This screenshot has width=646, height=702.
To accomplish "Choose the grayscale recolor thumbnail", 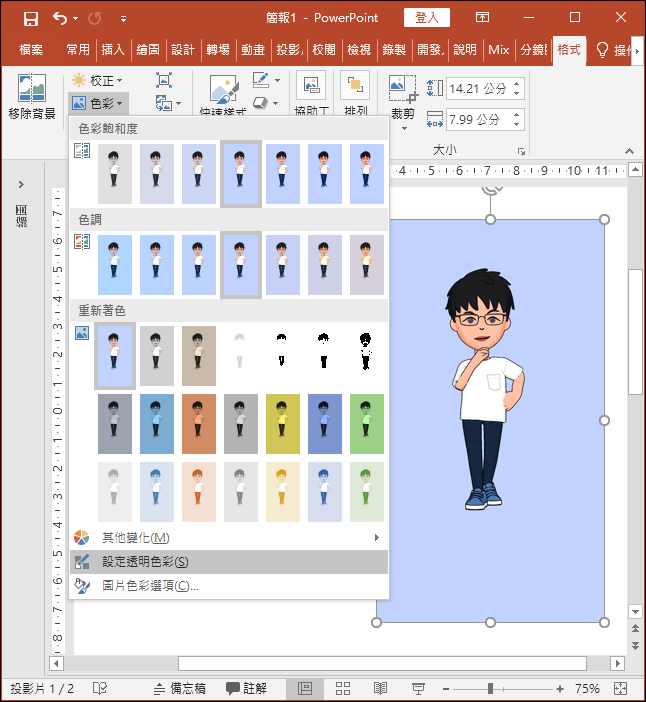I will [157, 356].
